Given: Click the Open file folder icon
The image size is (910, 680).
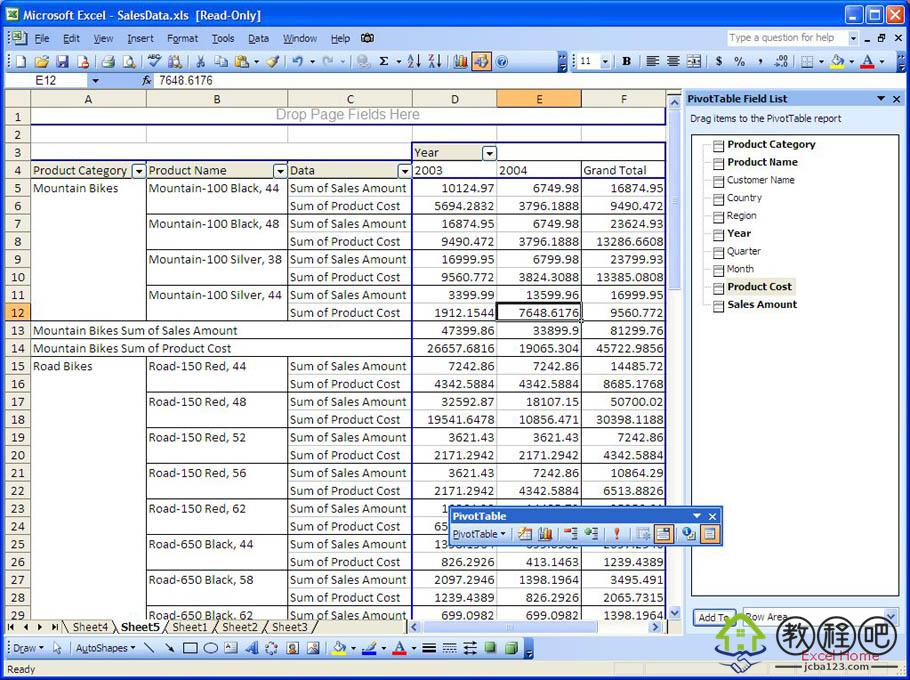Looking at the screenshot, I should click(41, 61).
